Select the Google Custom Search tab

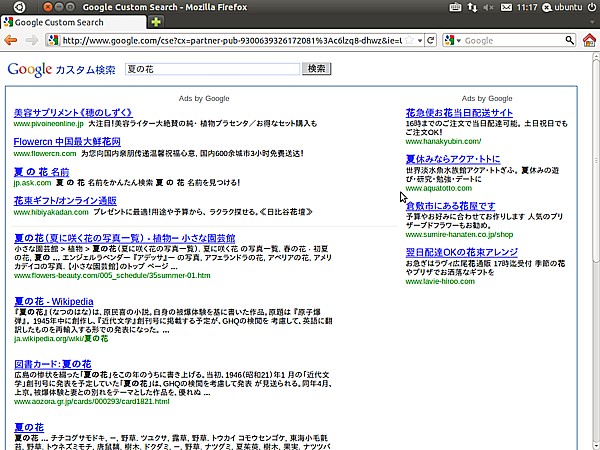(73, 22)
